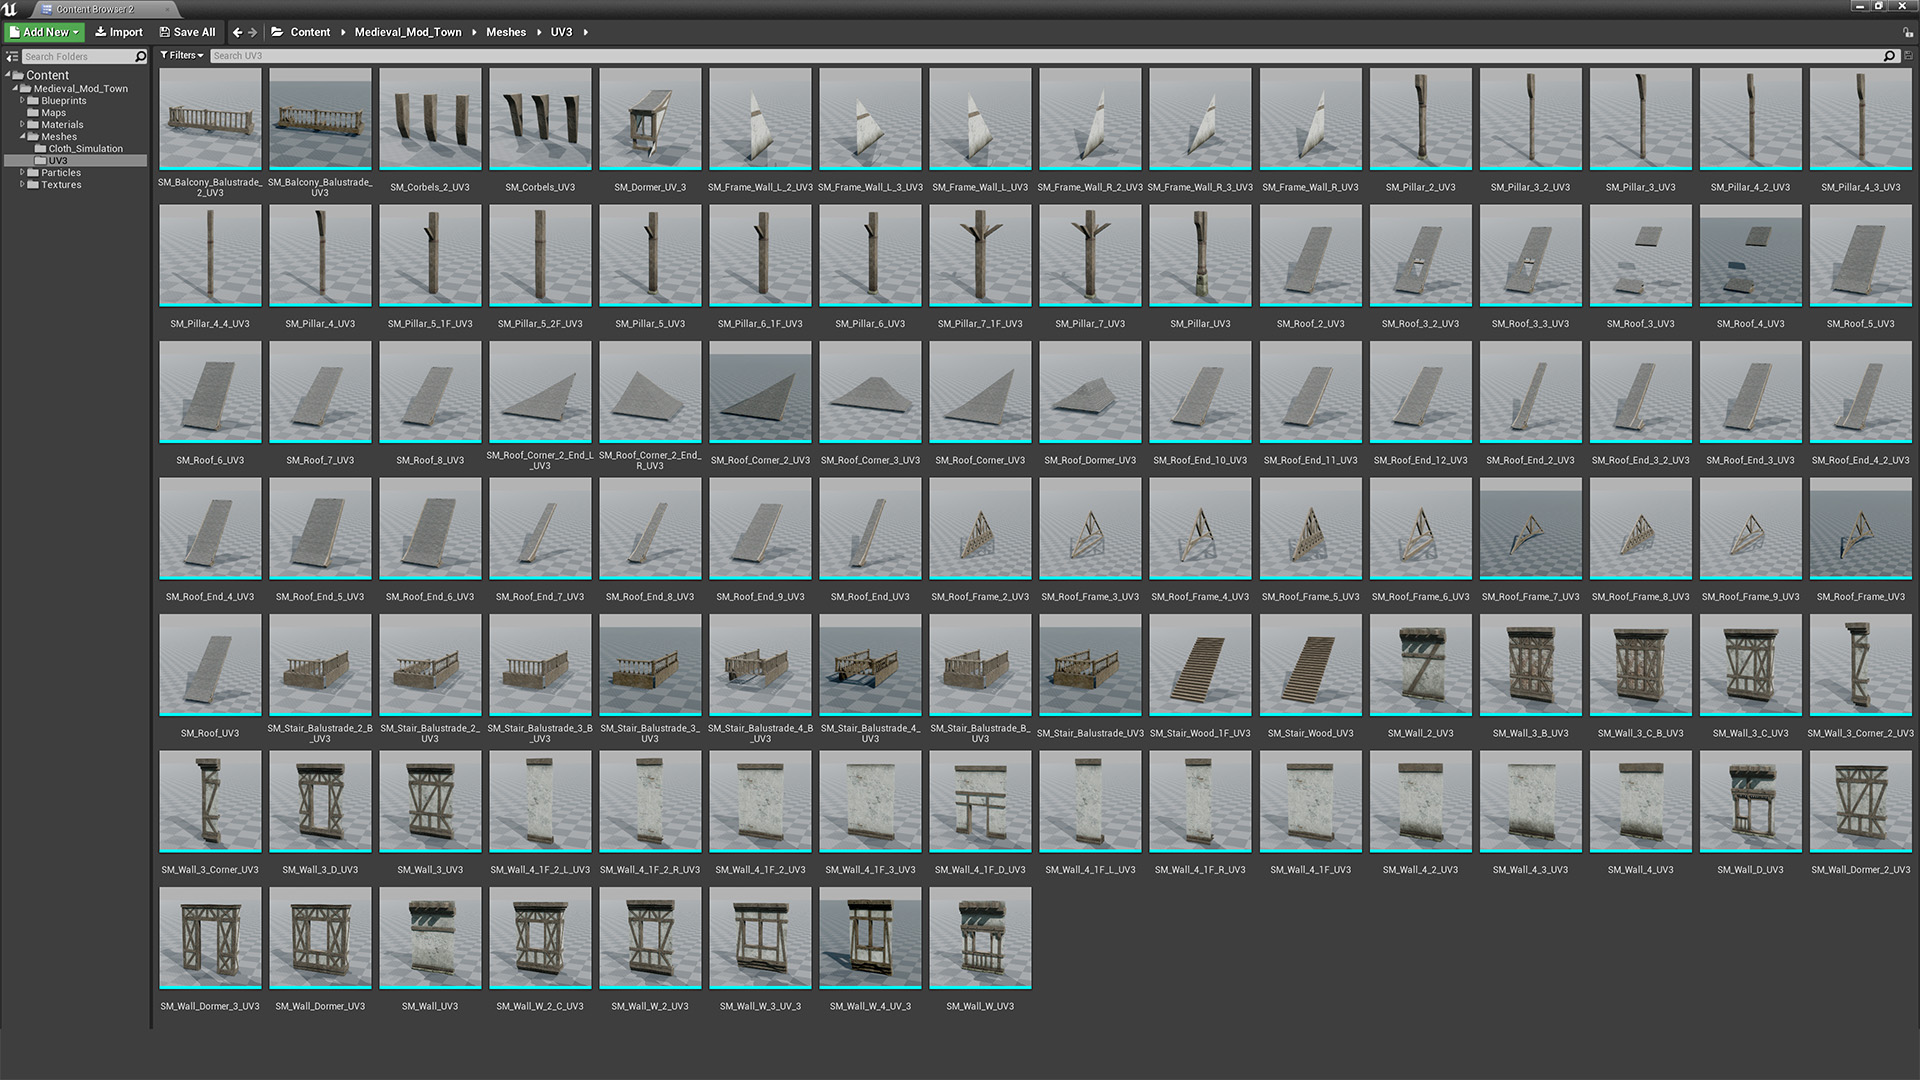Viewport: 1920px width, 1080px height.
Task: Click Medieval_Mod_Town in the breadcrumb path
Action: [x=408, y=32]
